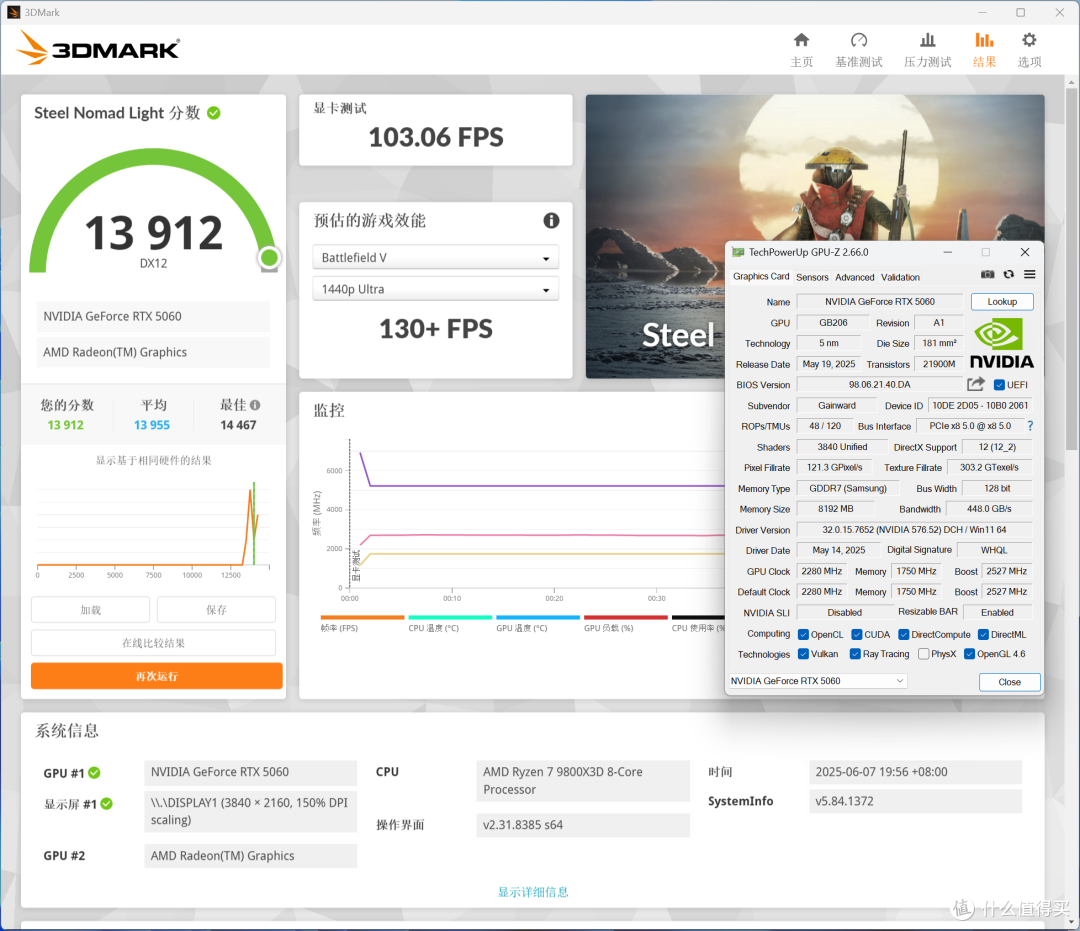Click the 3DMark app icon in the title bar
Viewport: 1080px width, 931px height.
point(13,12)
